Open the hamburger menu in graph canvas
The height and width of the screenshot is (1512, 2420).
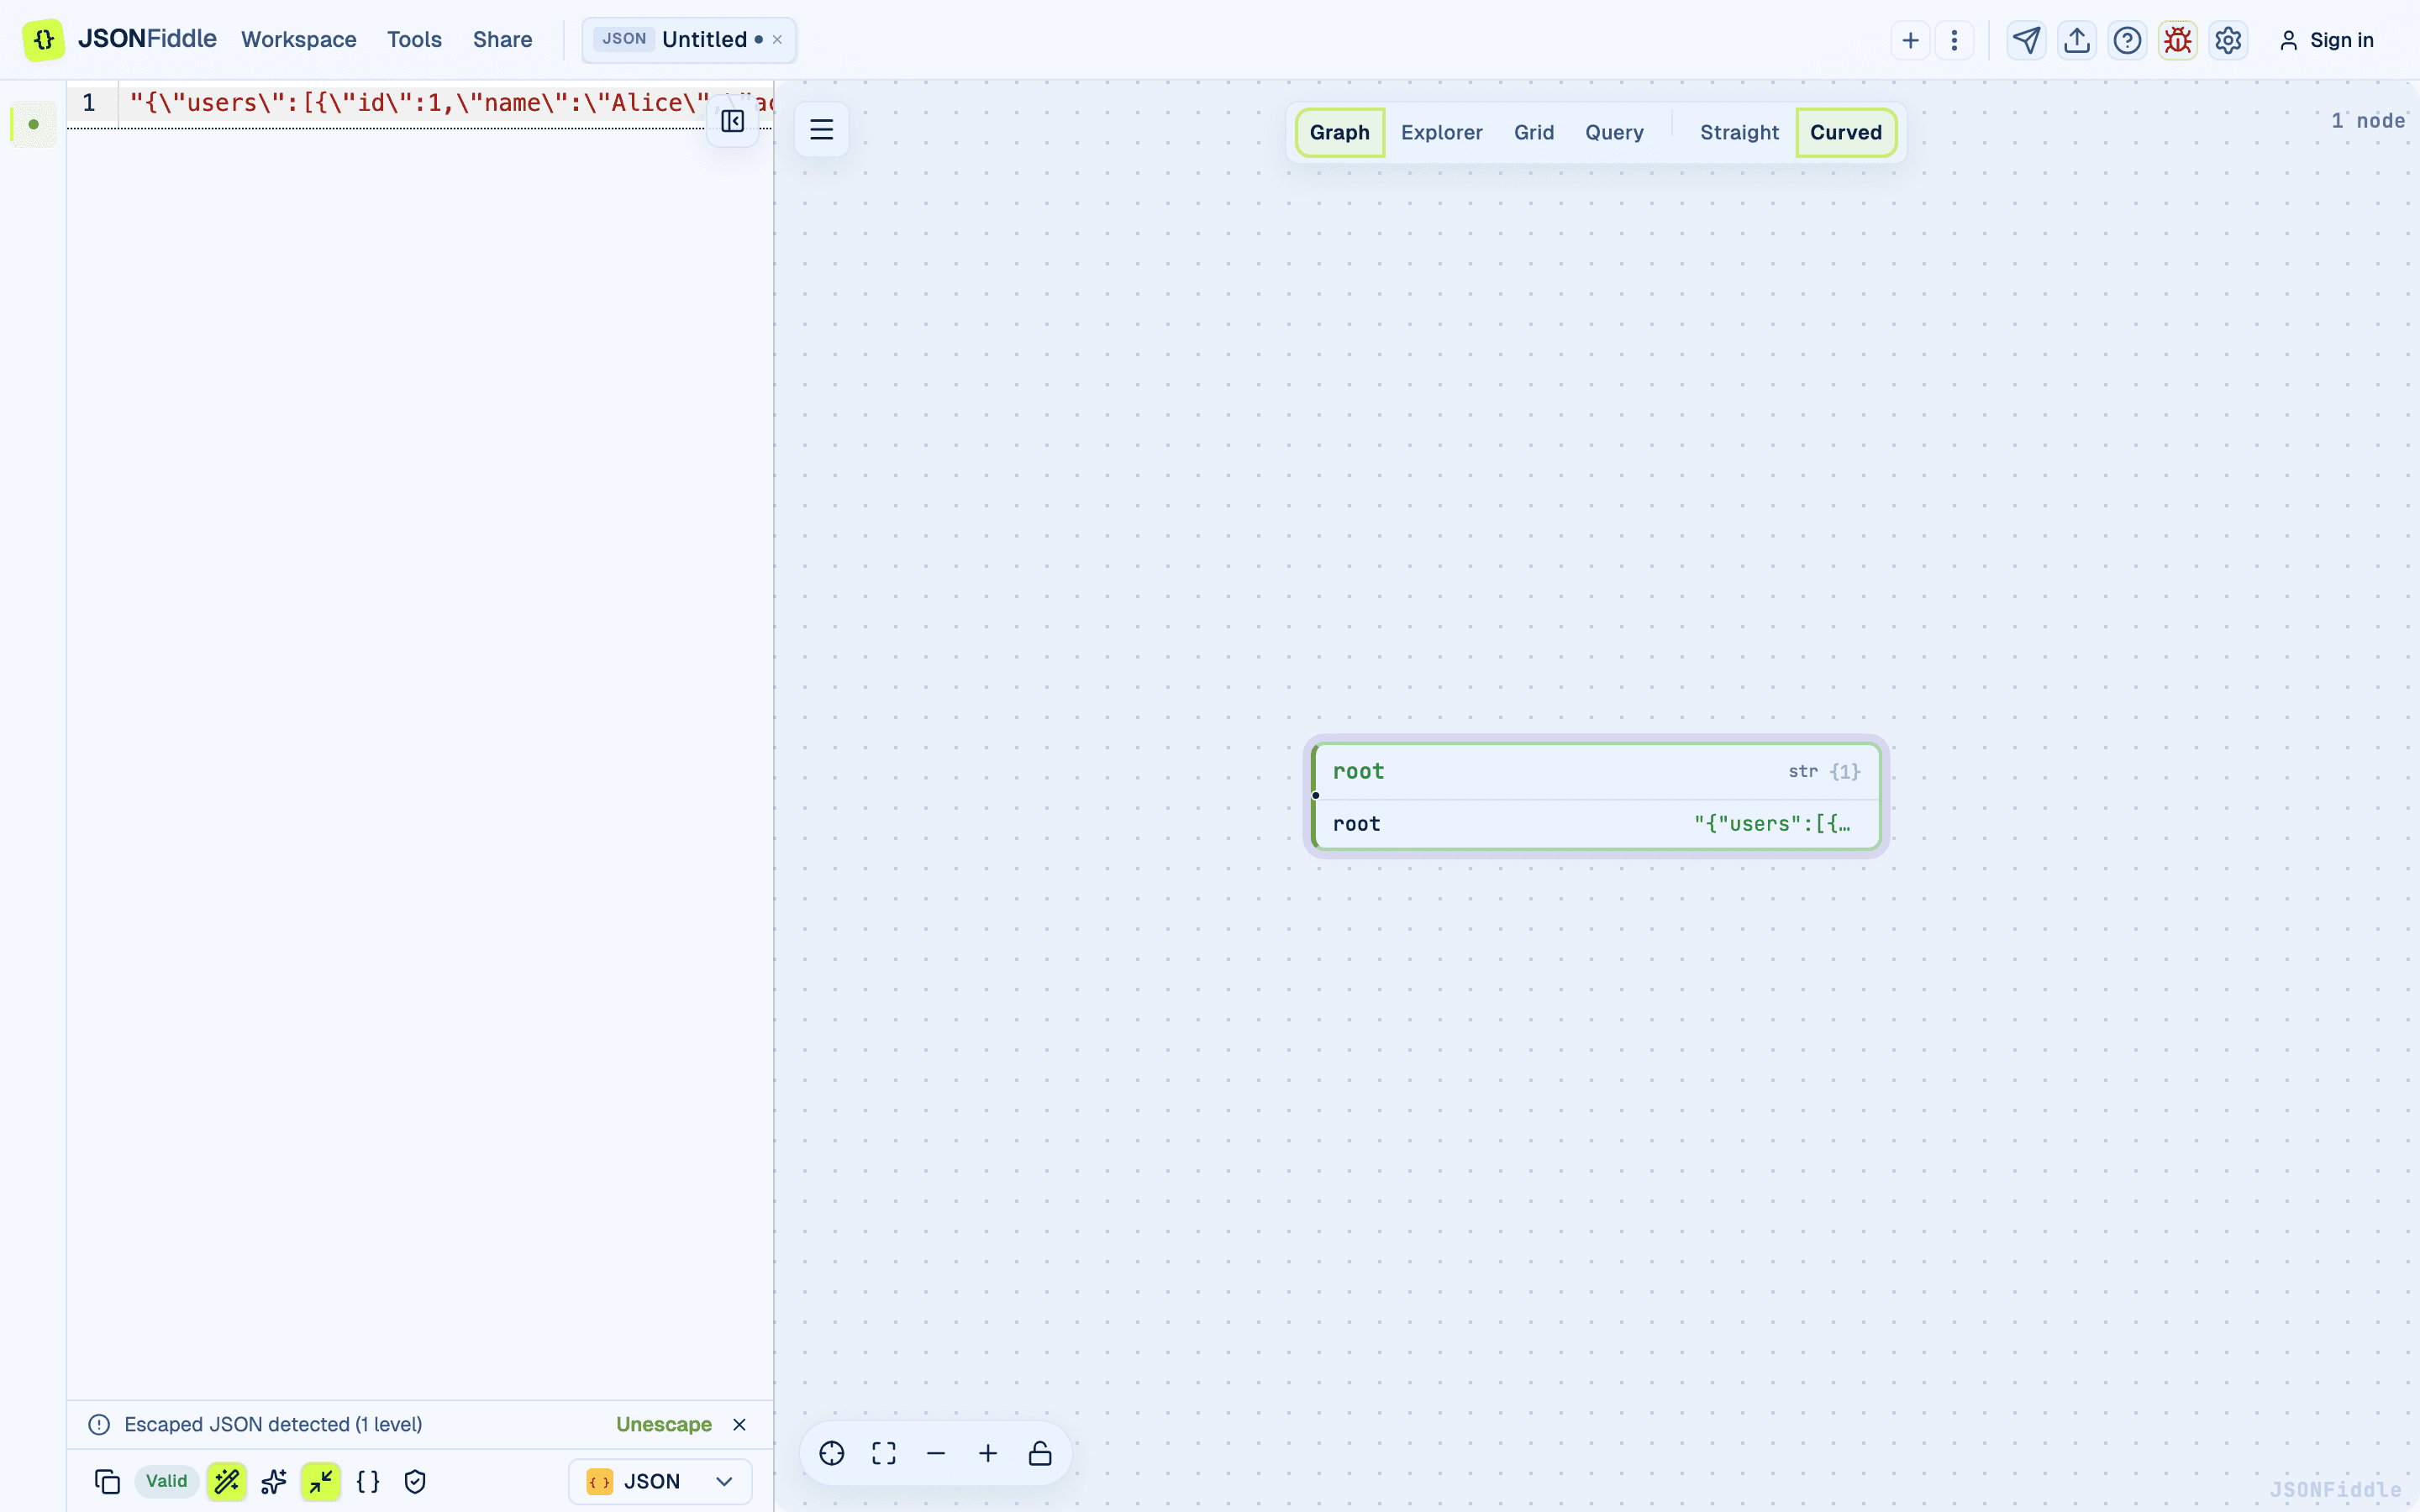[x=821, y=129]
